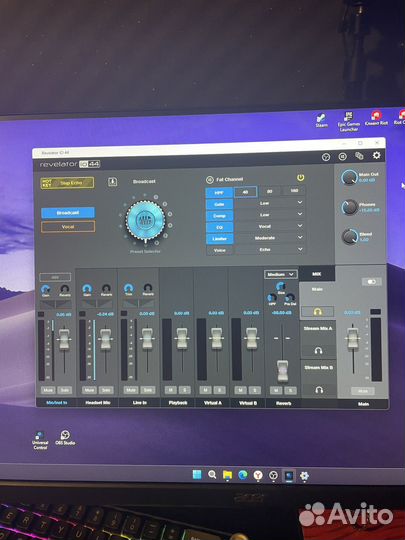This screenshot has width=405, height=540.
Task: Open the Epic Games Launcher desktop icon
Action: click(x=349, y=122)
